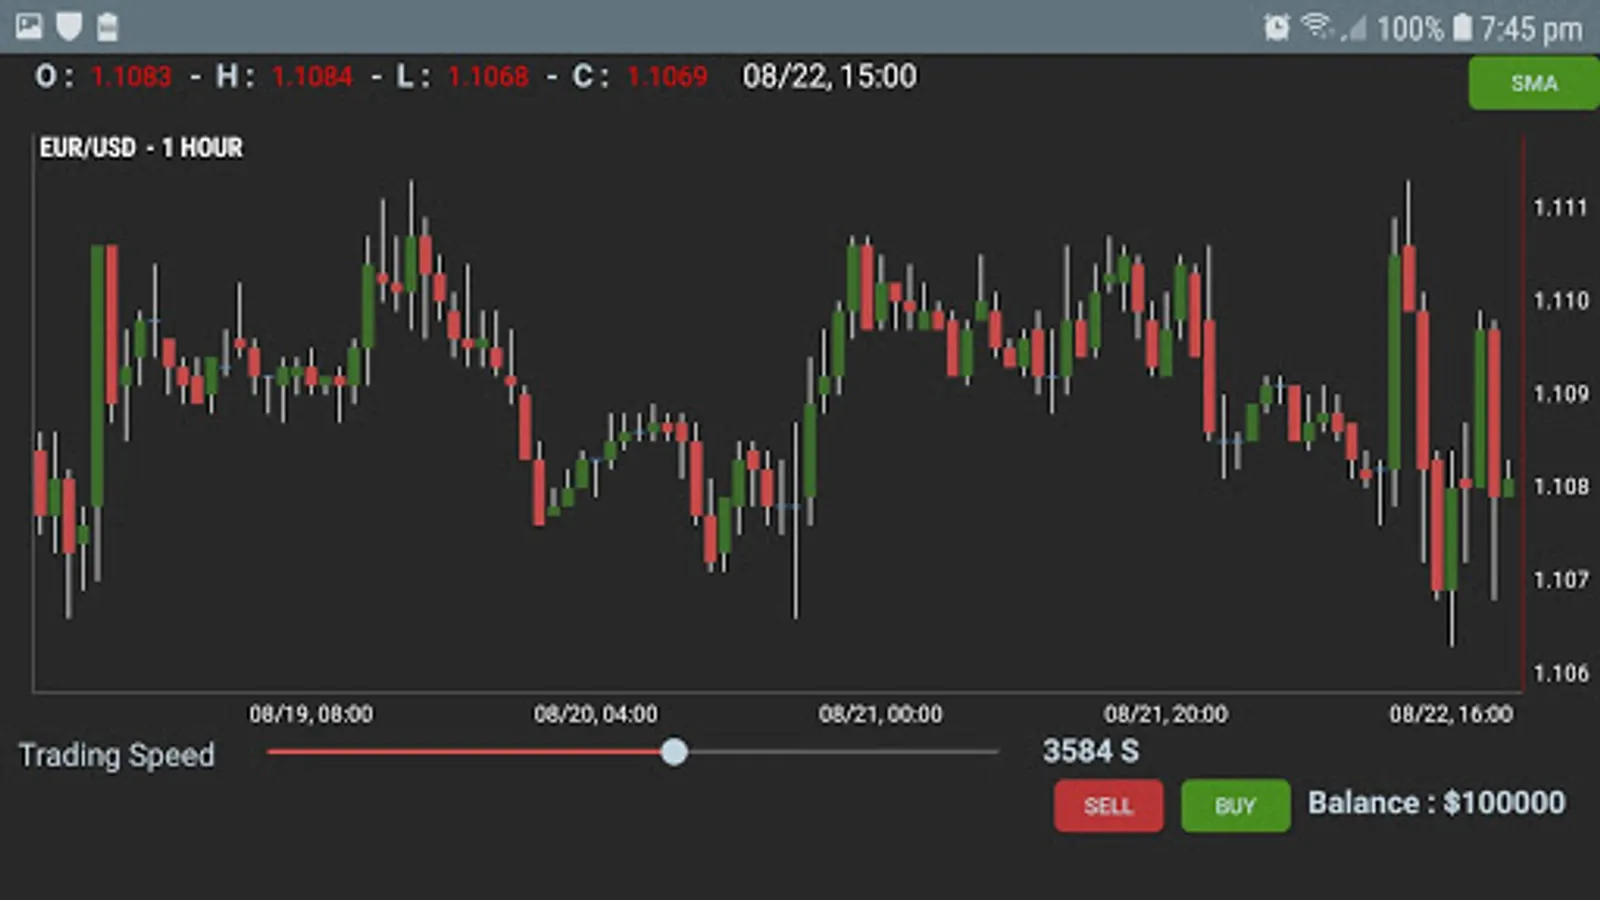
Task: Tap the open price value 1.1083
Action: tap(131, 77)
